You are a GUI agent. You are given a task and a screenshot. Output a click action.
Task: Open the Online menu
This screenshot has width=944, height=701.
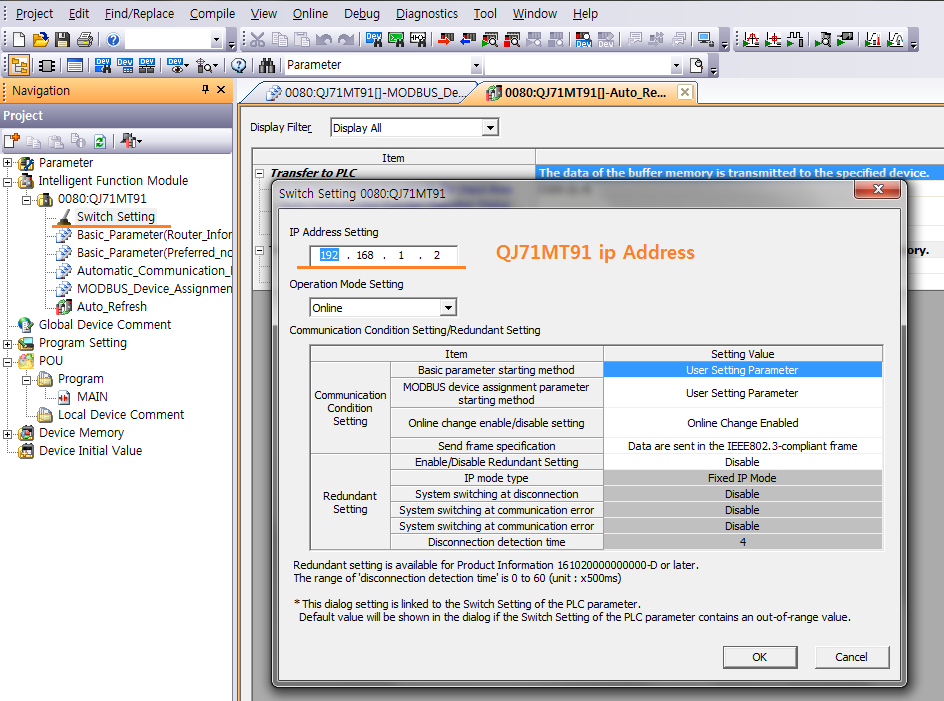click(310, 13)
